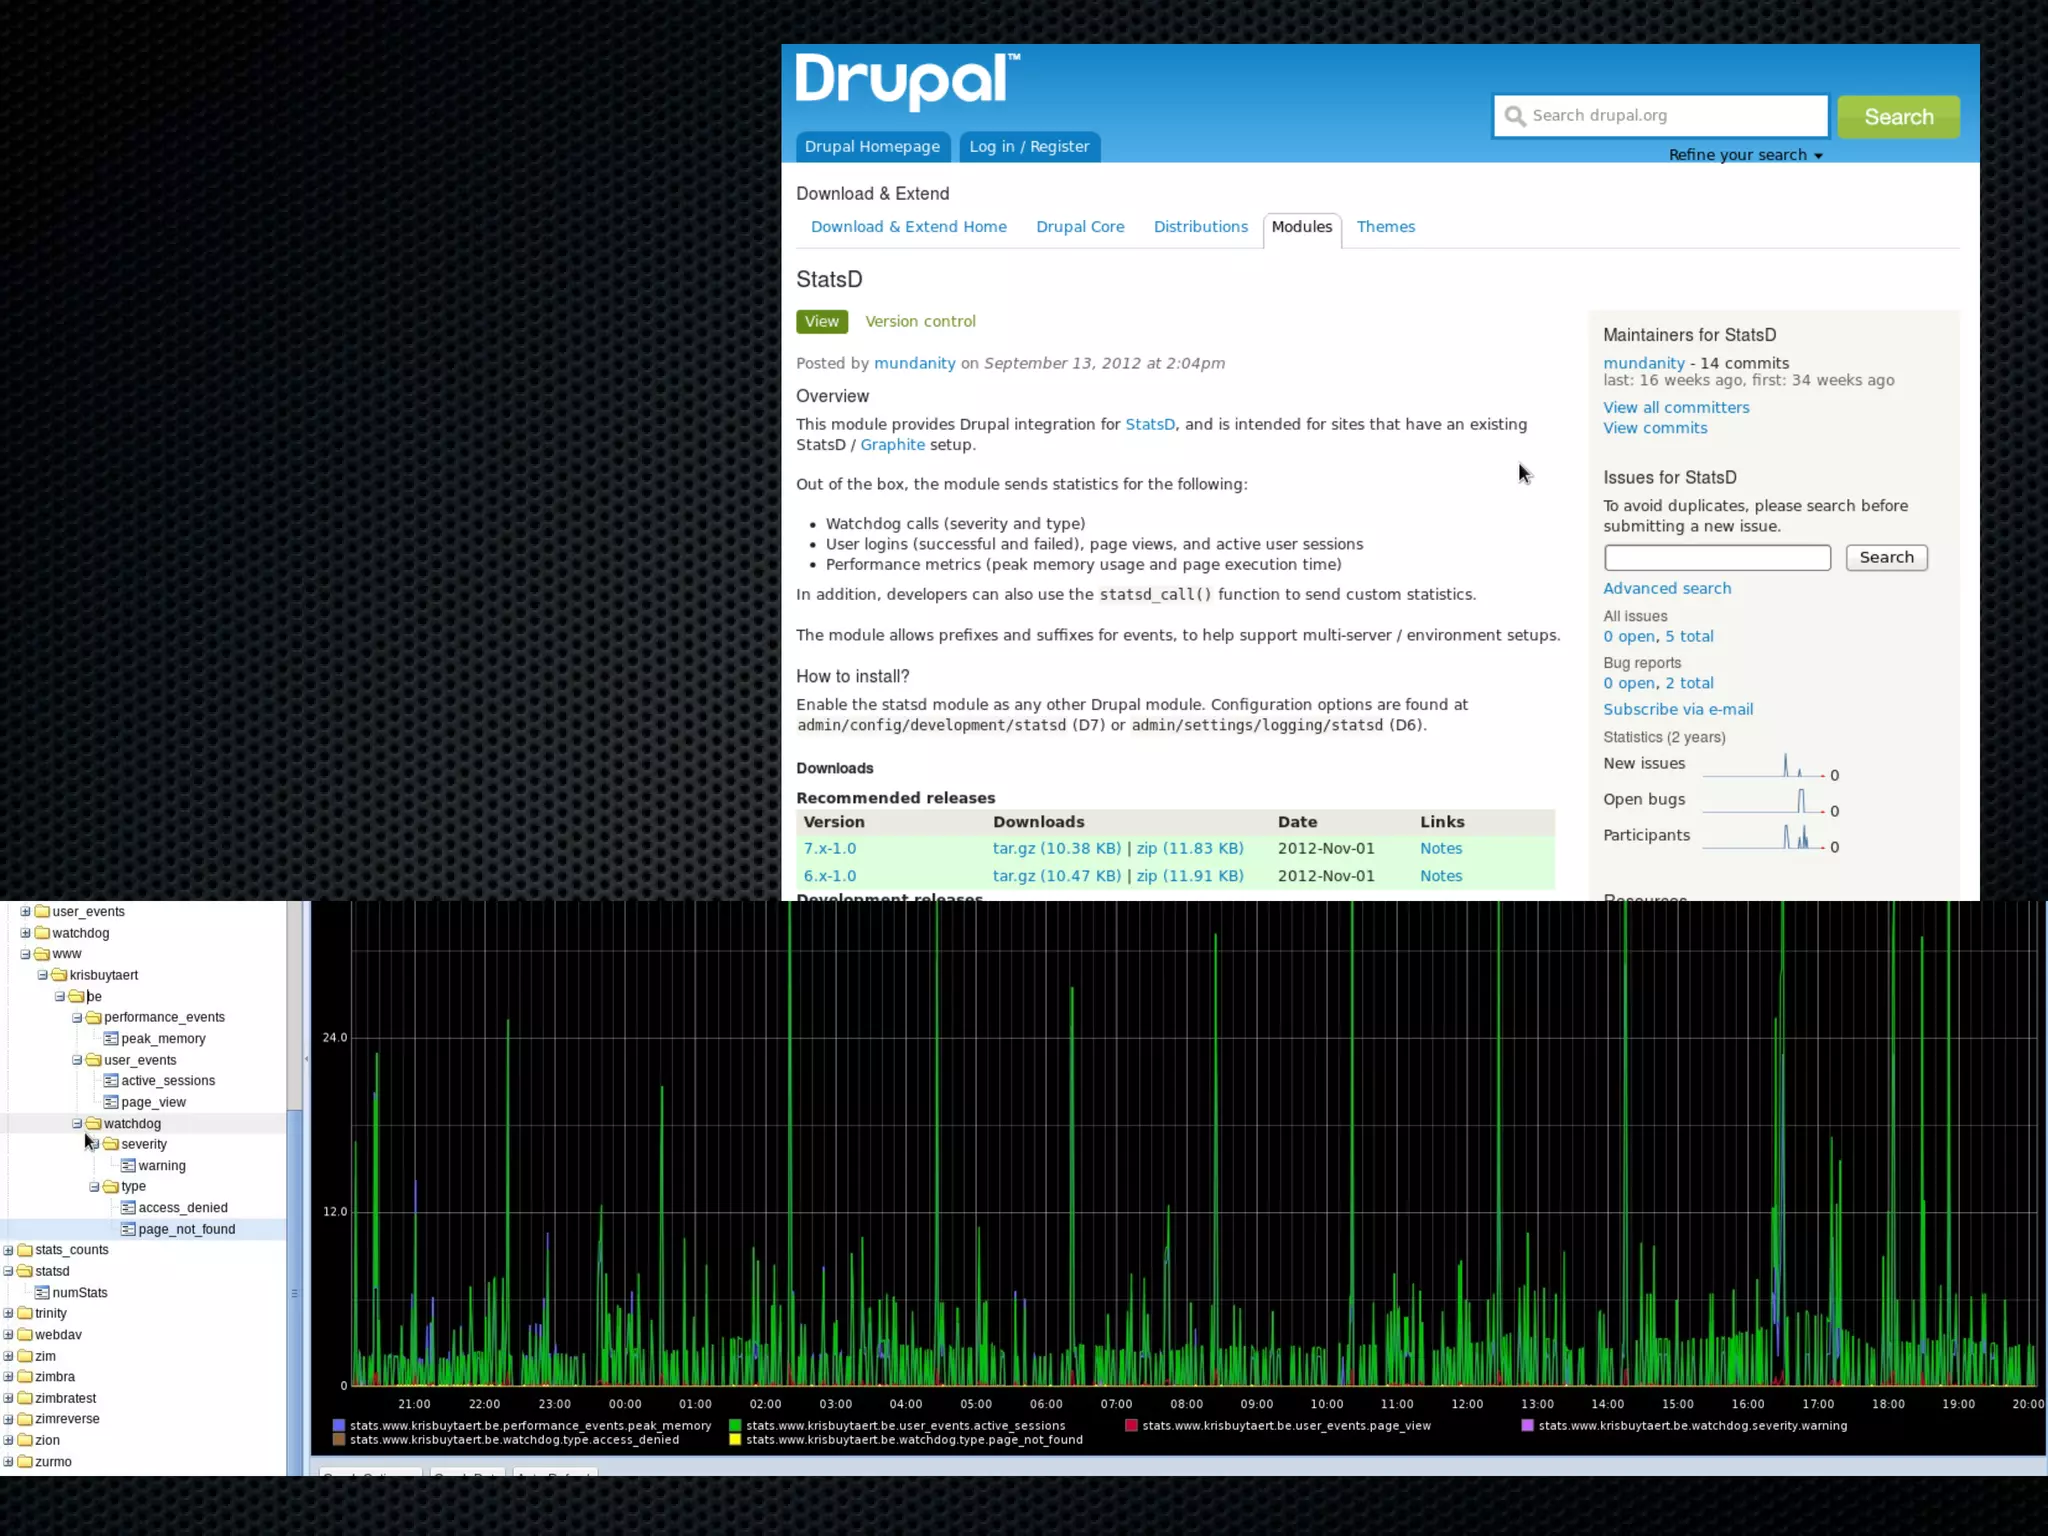The width and height of the screenshot is (2048, 1536).
Task: Expand the zimbra tree folder
Action: [9, 1377]
